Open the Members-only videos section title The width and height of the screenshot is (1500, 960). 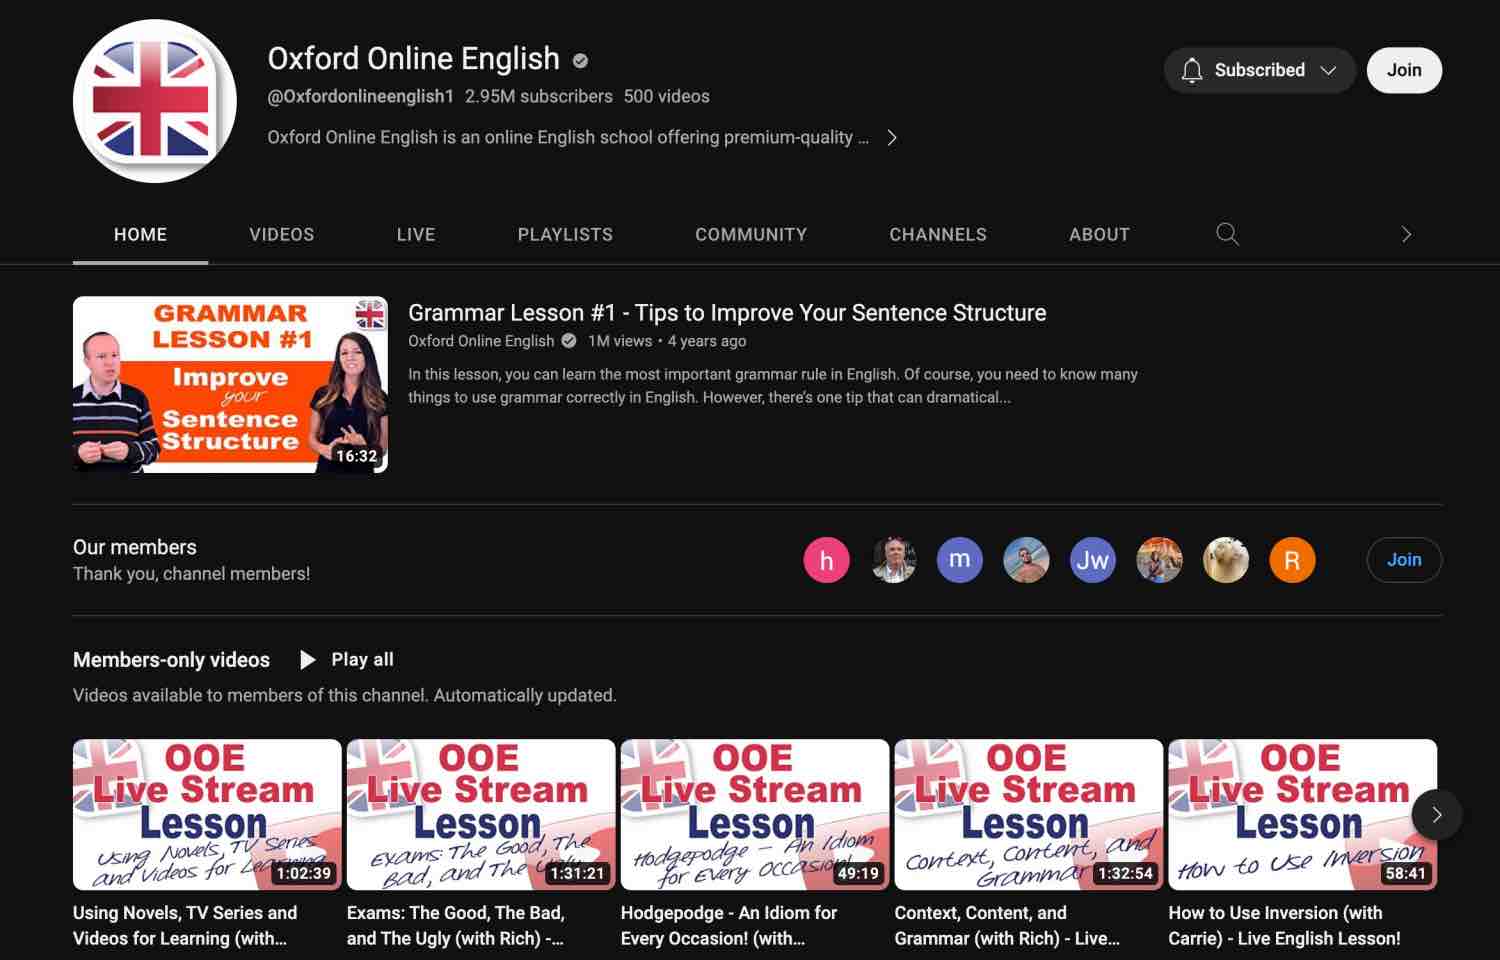point(171,660)
